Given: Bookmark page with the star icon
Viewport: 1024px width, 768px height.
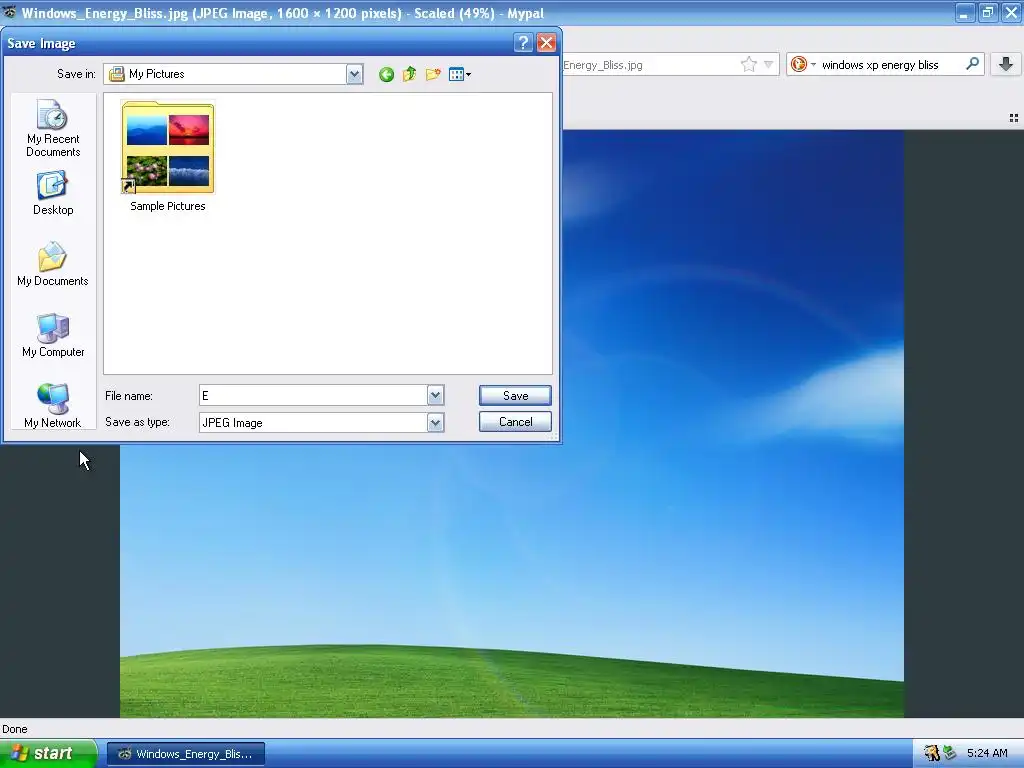Looking at the screenshot, I should click(748, 64).
